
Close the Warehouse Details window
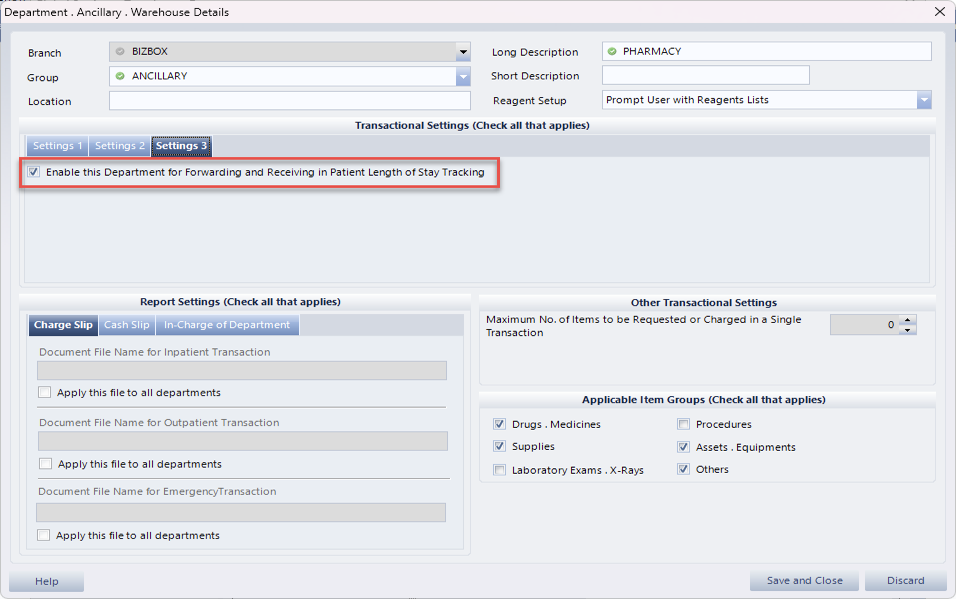pyautogui.click(x=939, y=12)
